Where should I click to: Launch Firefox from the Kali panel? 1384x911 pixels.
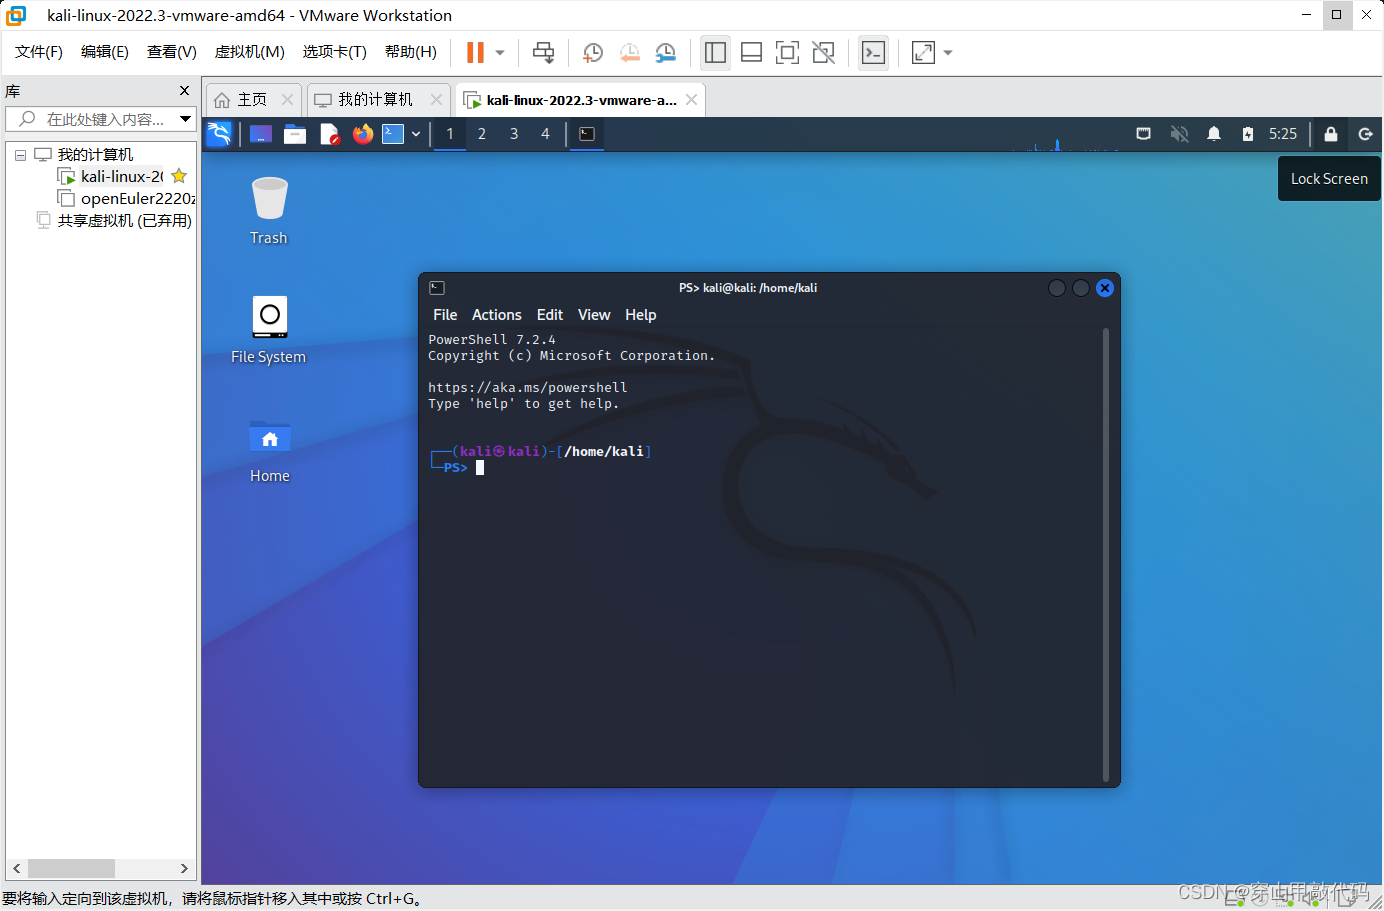pos(363,134)
